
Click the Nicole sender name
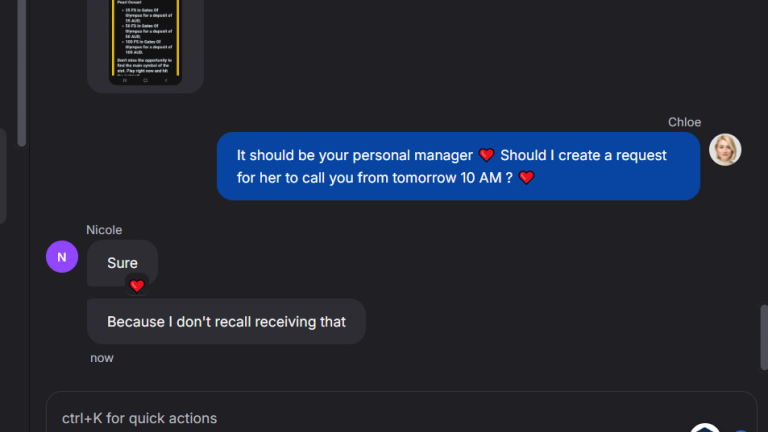click(x=104, y=230)
